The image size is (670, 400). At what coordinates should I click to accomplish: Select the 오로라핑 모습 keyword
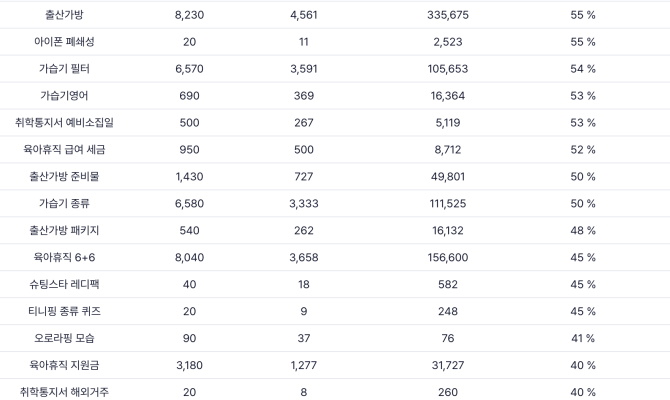[66, 339]
